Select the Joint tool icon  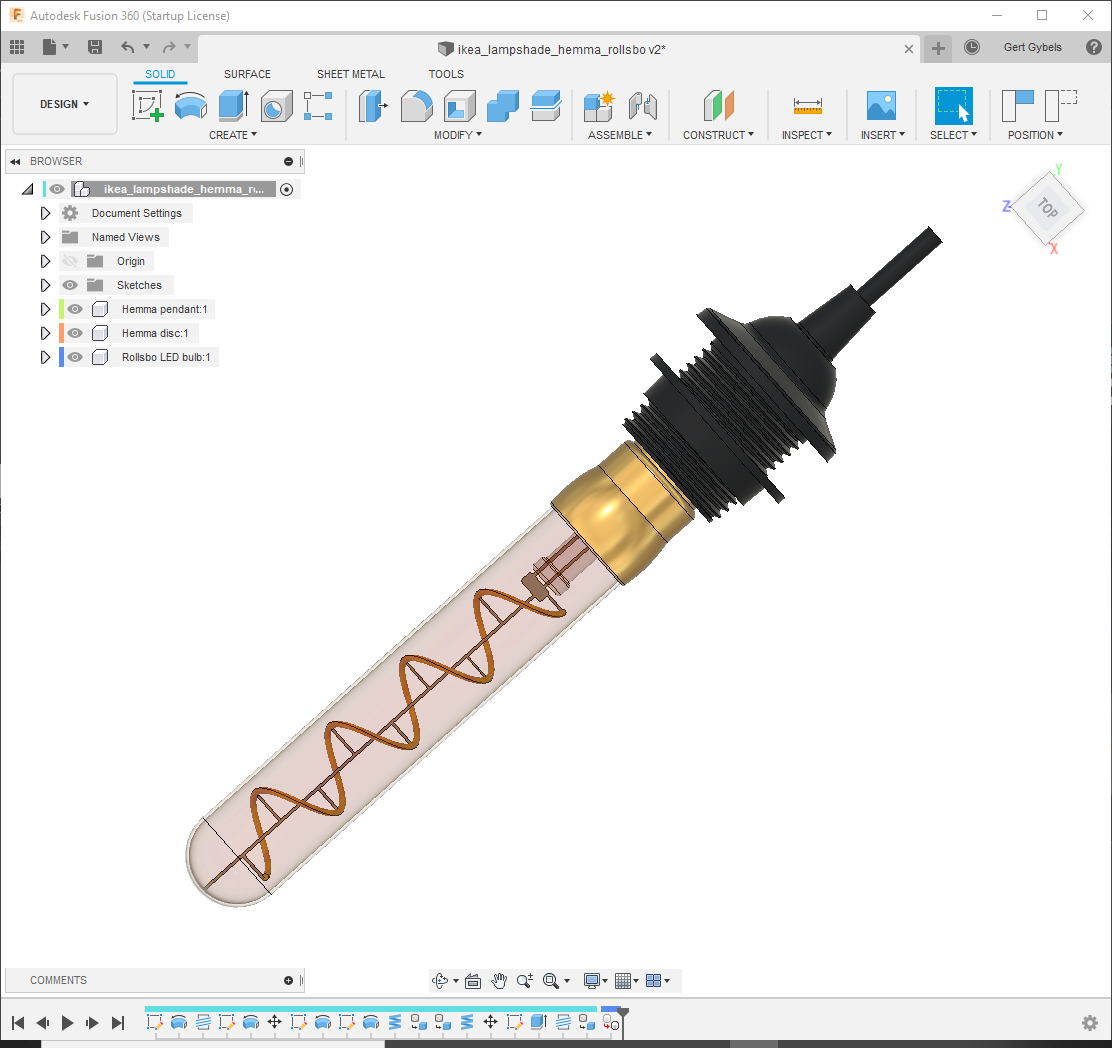(x=643, y=106)
